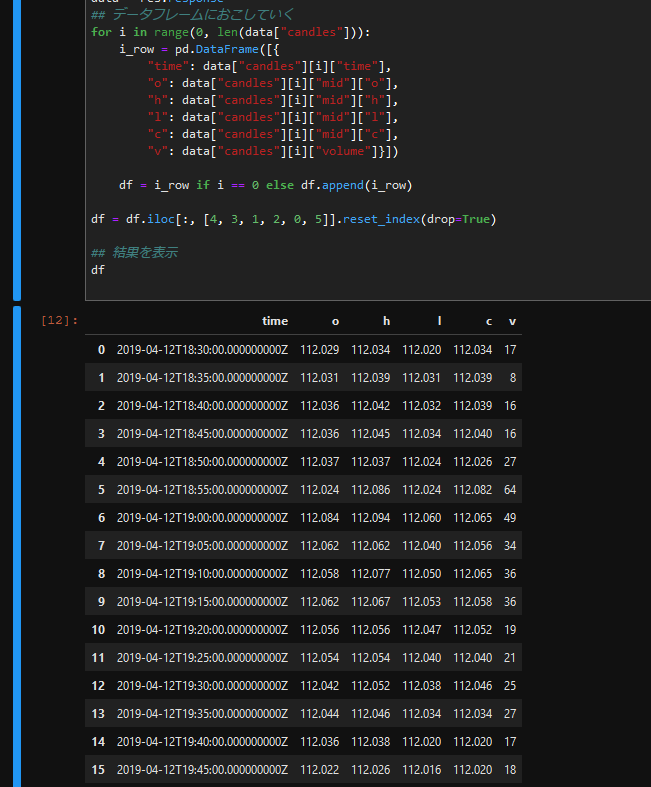Click volume value 34 in row 7
651x787 pixels.
[510, 546]
